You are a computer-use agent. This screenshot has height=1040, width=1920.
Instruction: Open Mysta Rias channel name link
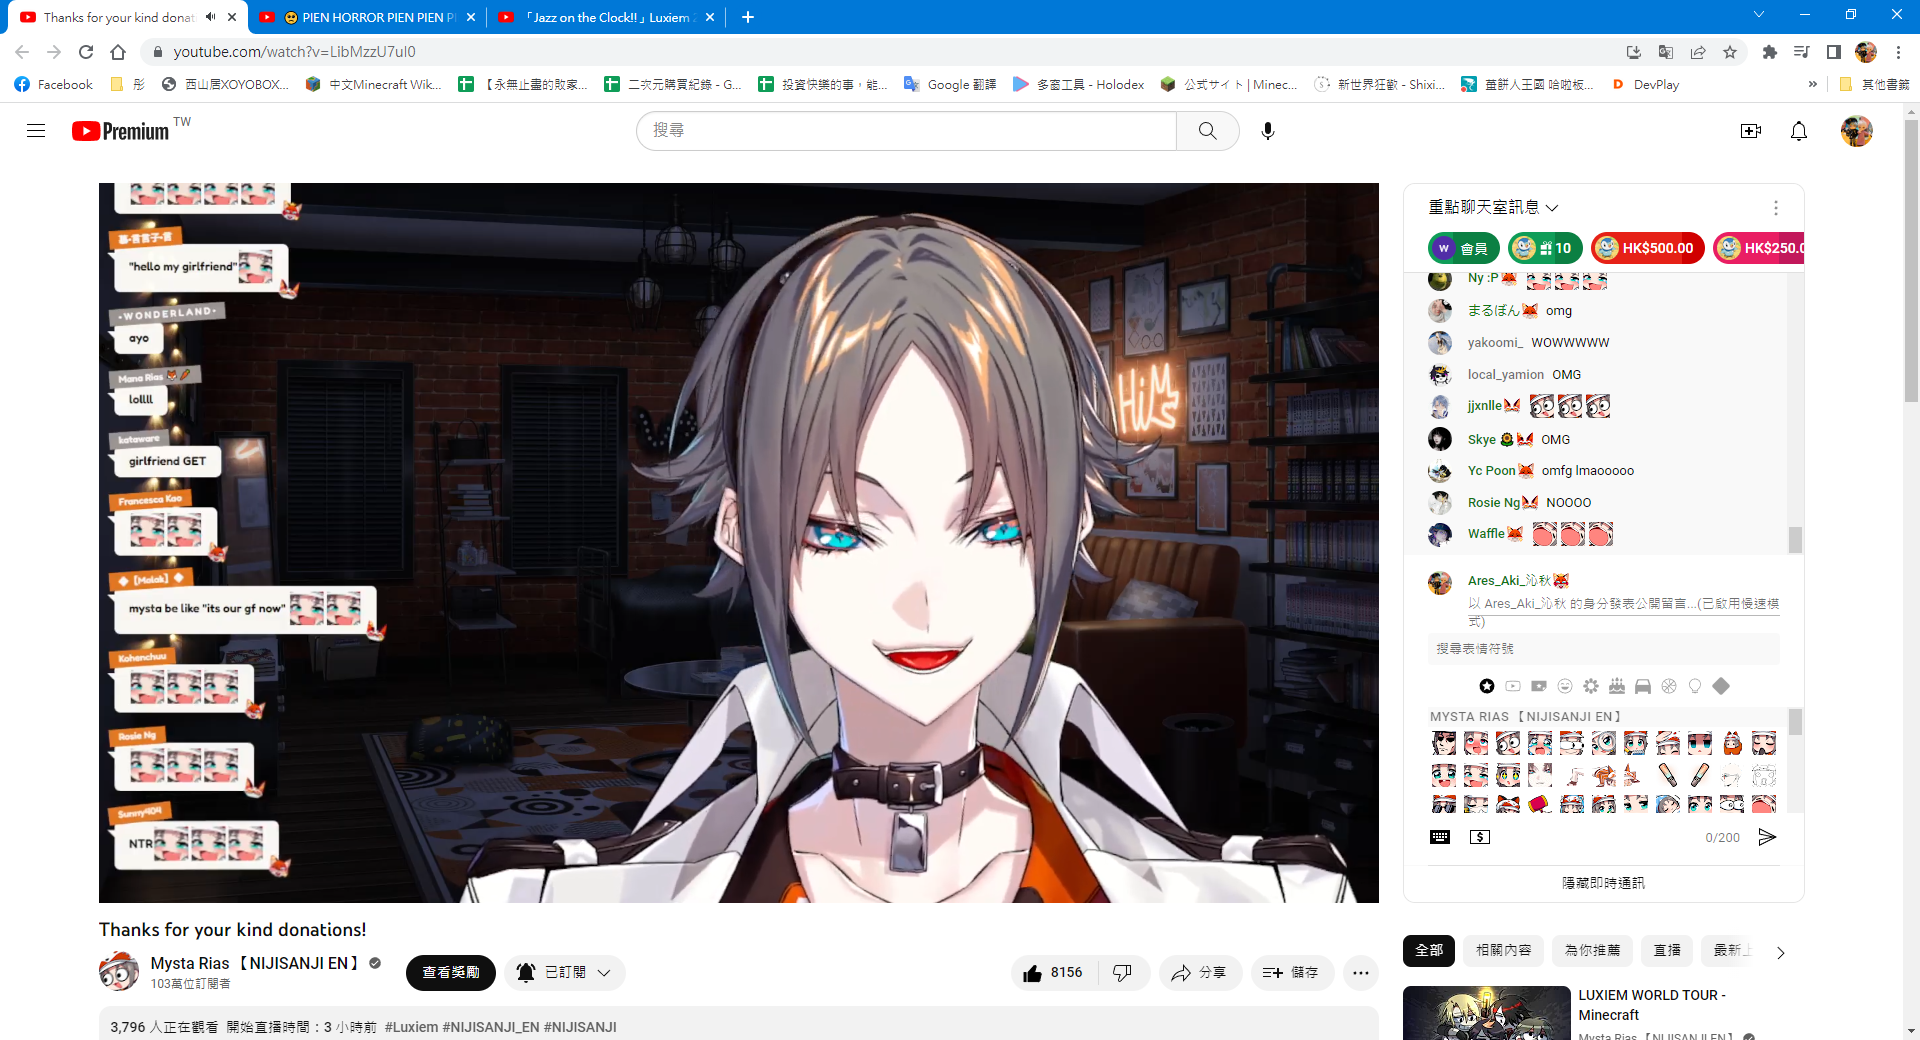(254, 963)
